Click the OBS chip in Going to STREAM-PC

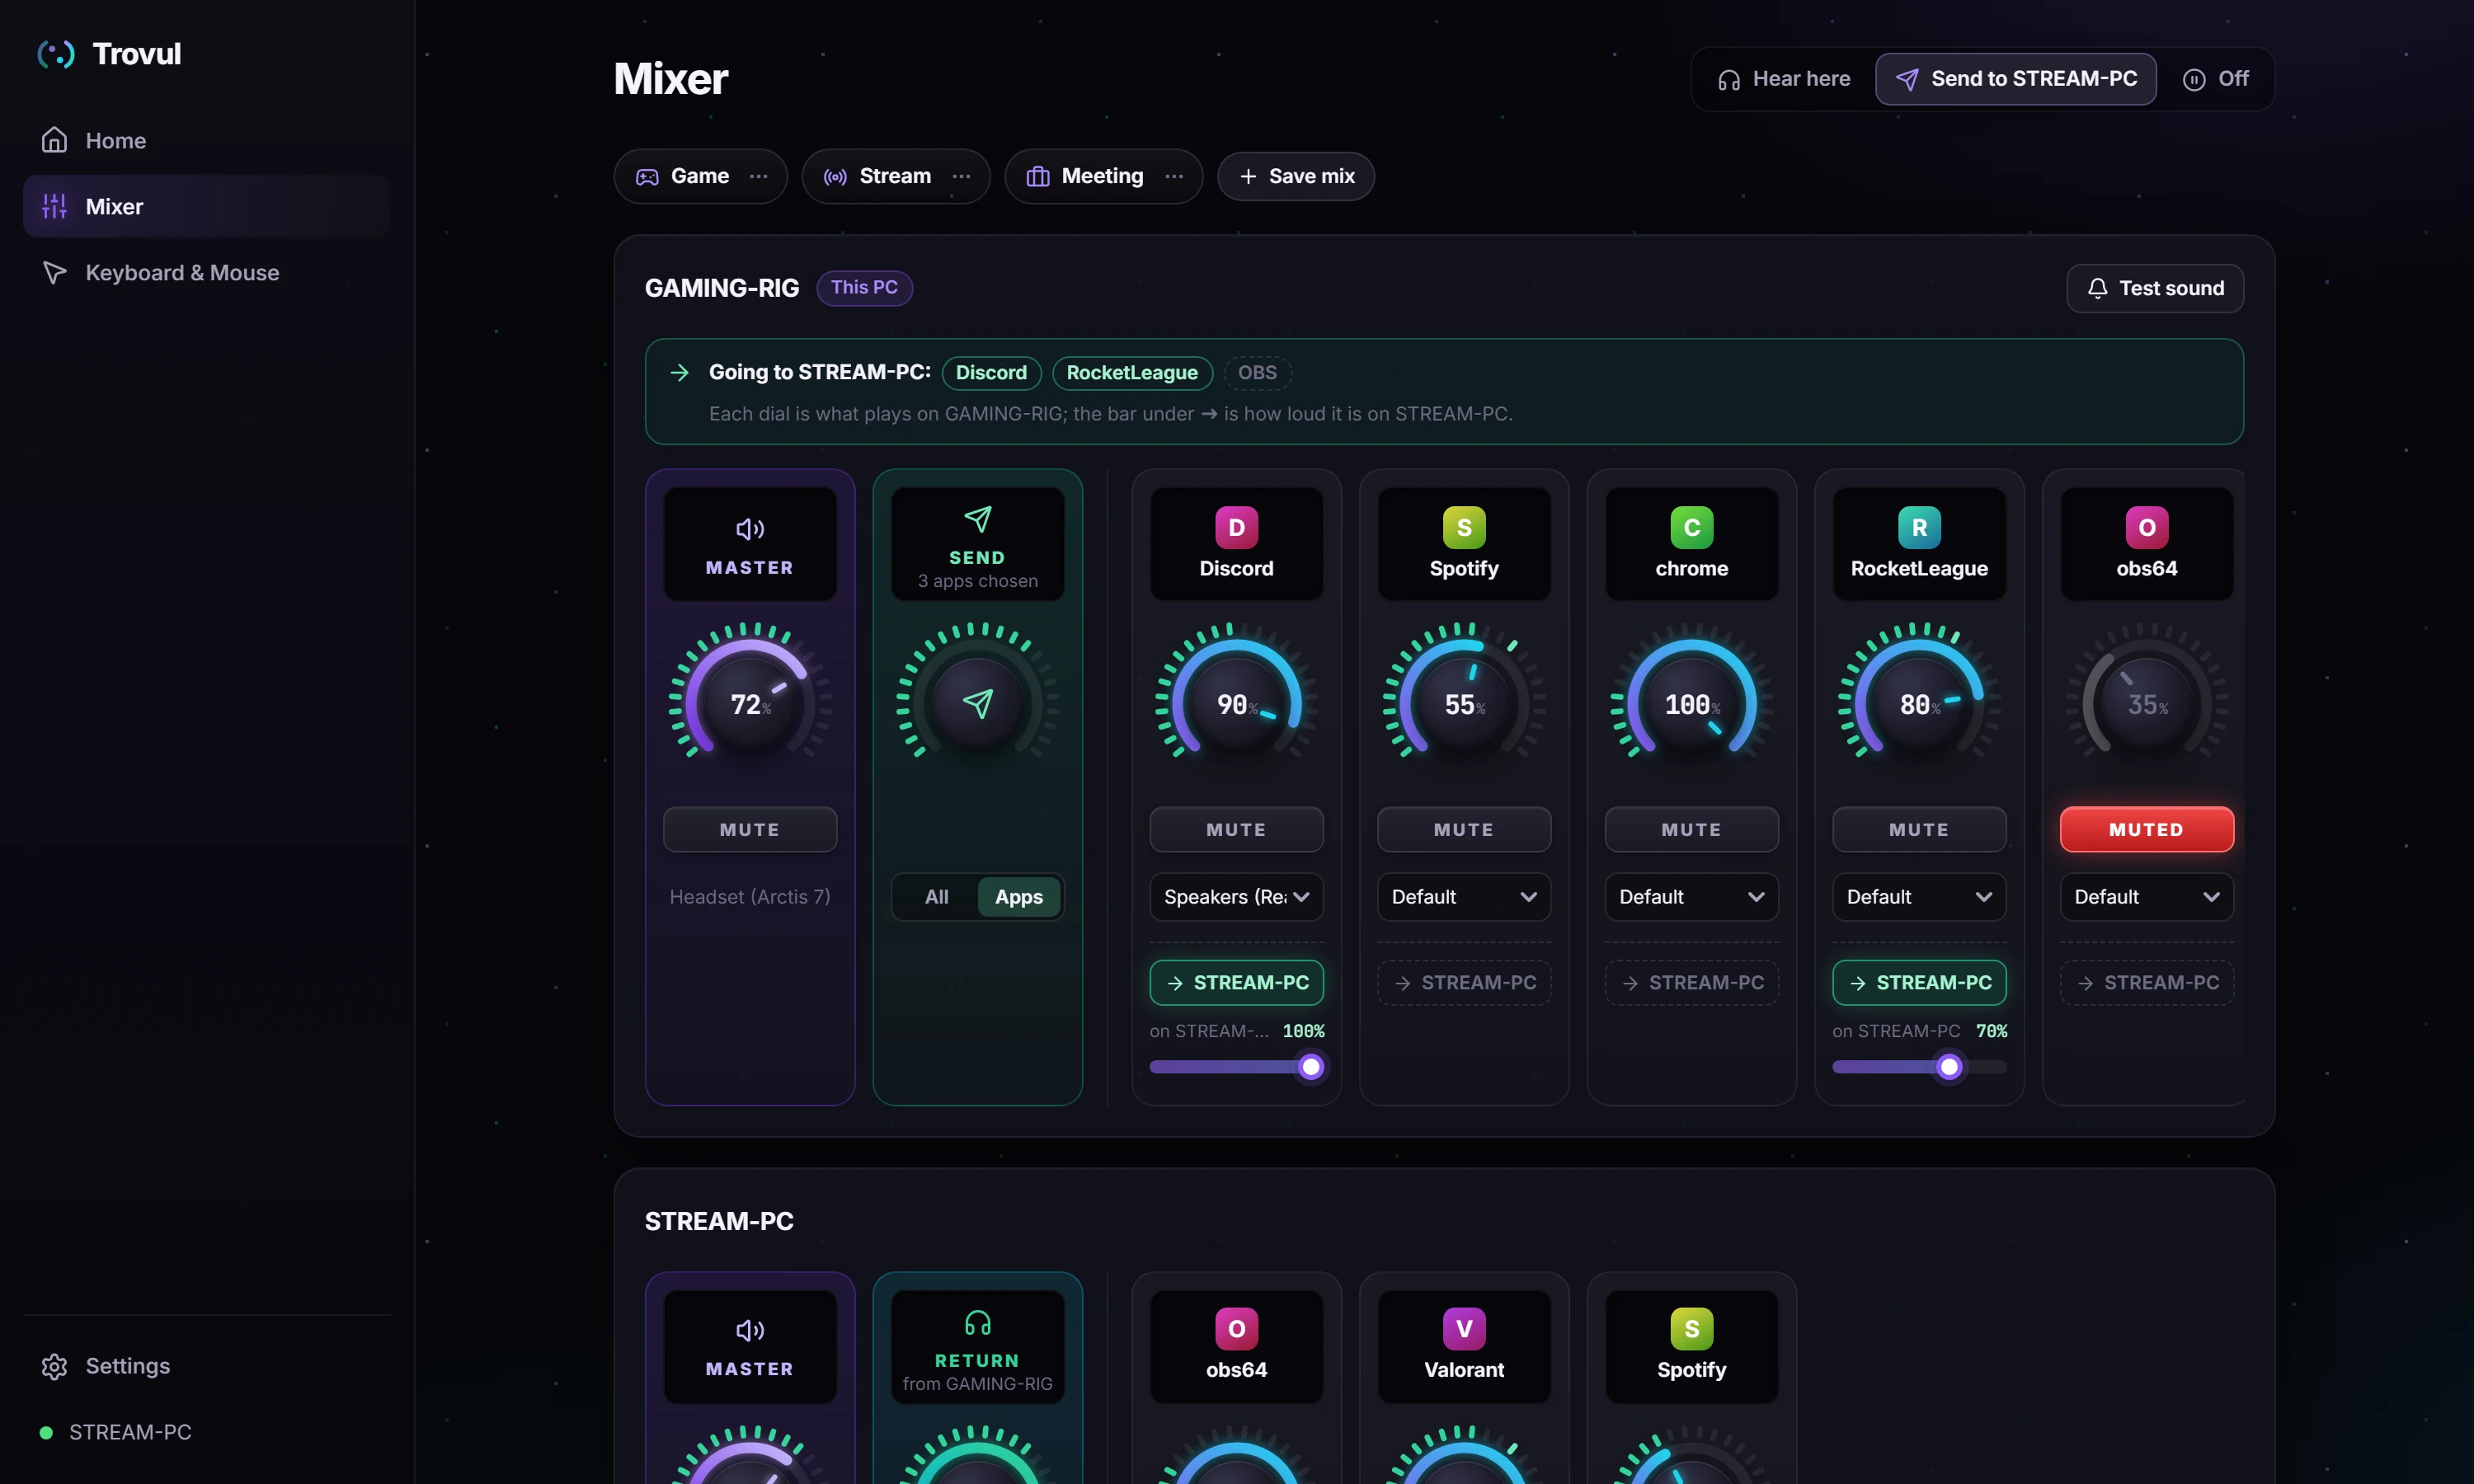(1257, 373)
